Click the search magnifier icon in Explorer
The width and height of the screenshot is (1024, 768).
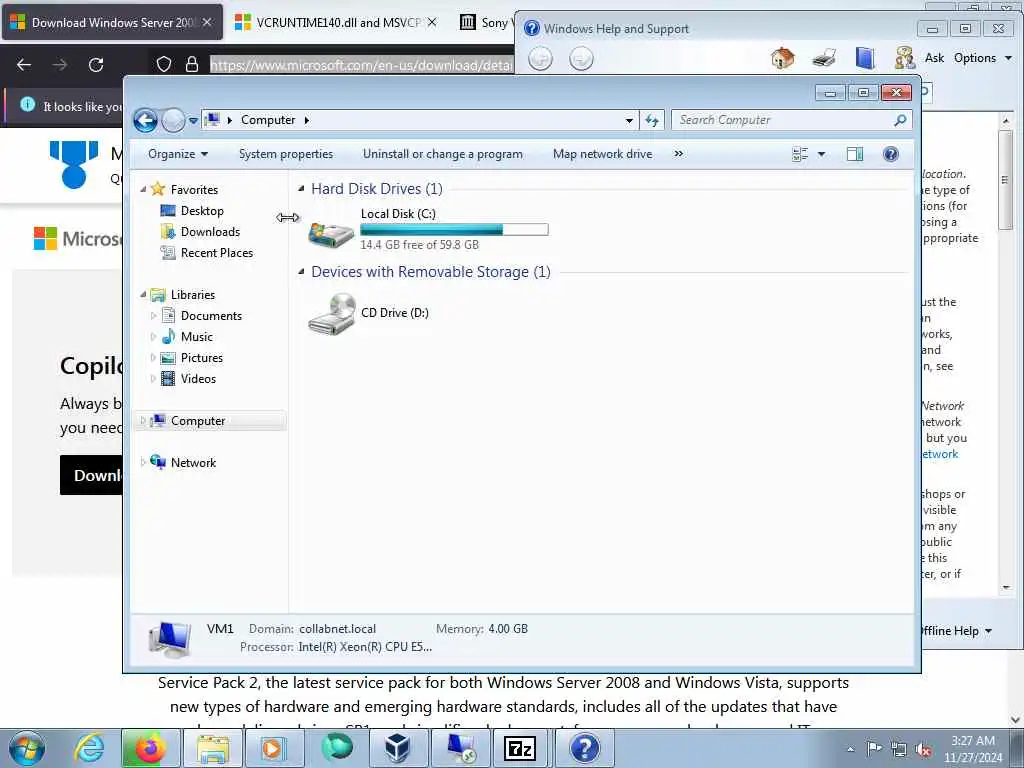(901, 120)
